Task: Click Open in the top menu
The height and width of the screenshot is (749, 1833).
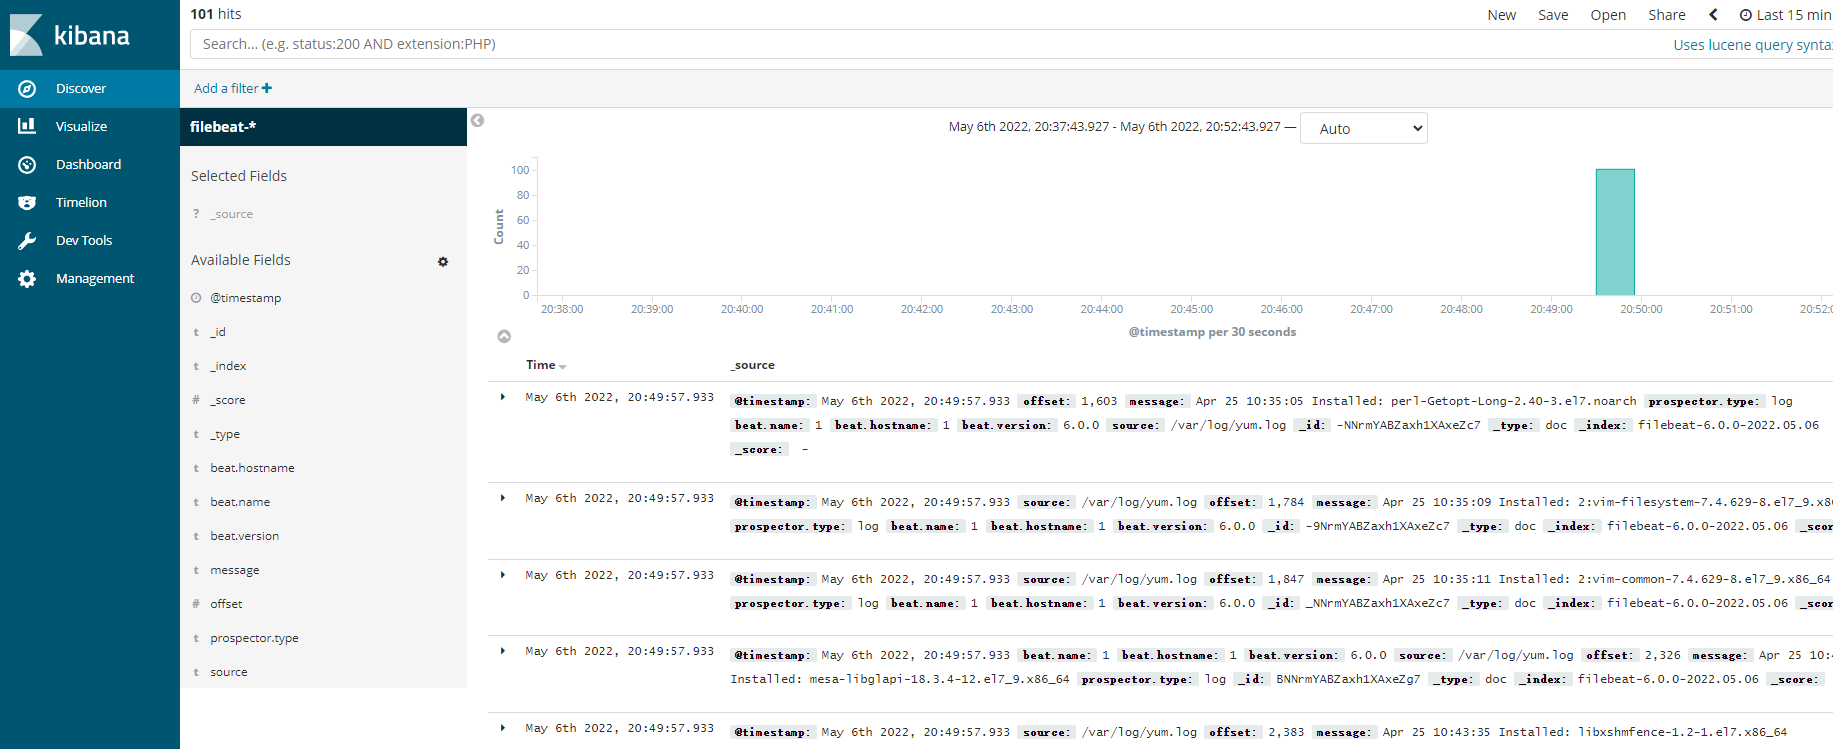Action: coord(1608,15)
